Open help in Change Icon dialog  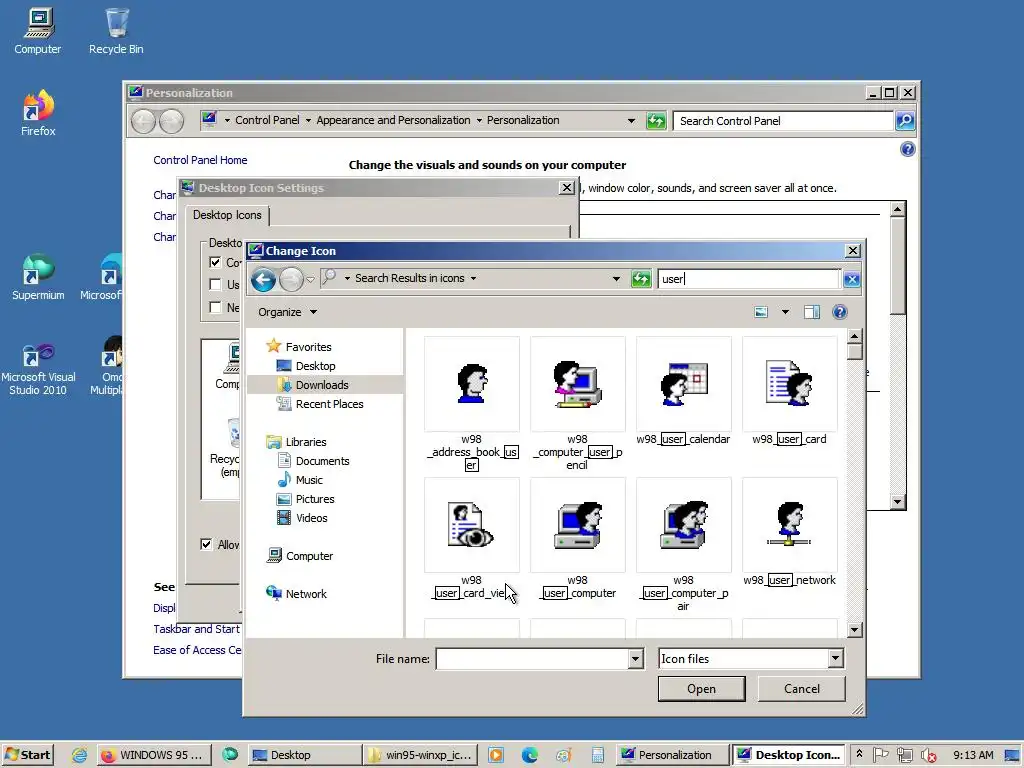[839, 312]
